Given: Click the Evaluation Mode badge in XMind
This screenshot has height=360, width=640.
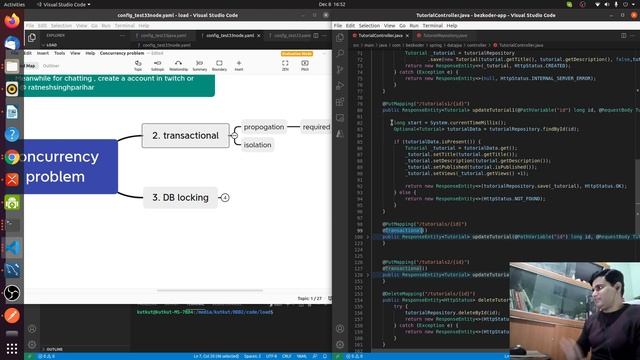Looking at the screenshot, I should pyautogui.click(x=297, y=53).
